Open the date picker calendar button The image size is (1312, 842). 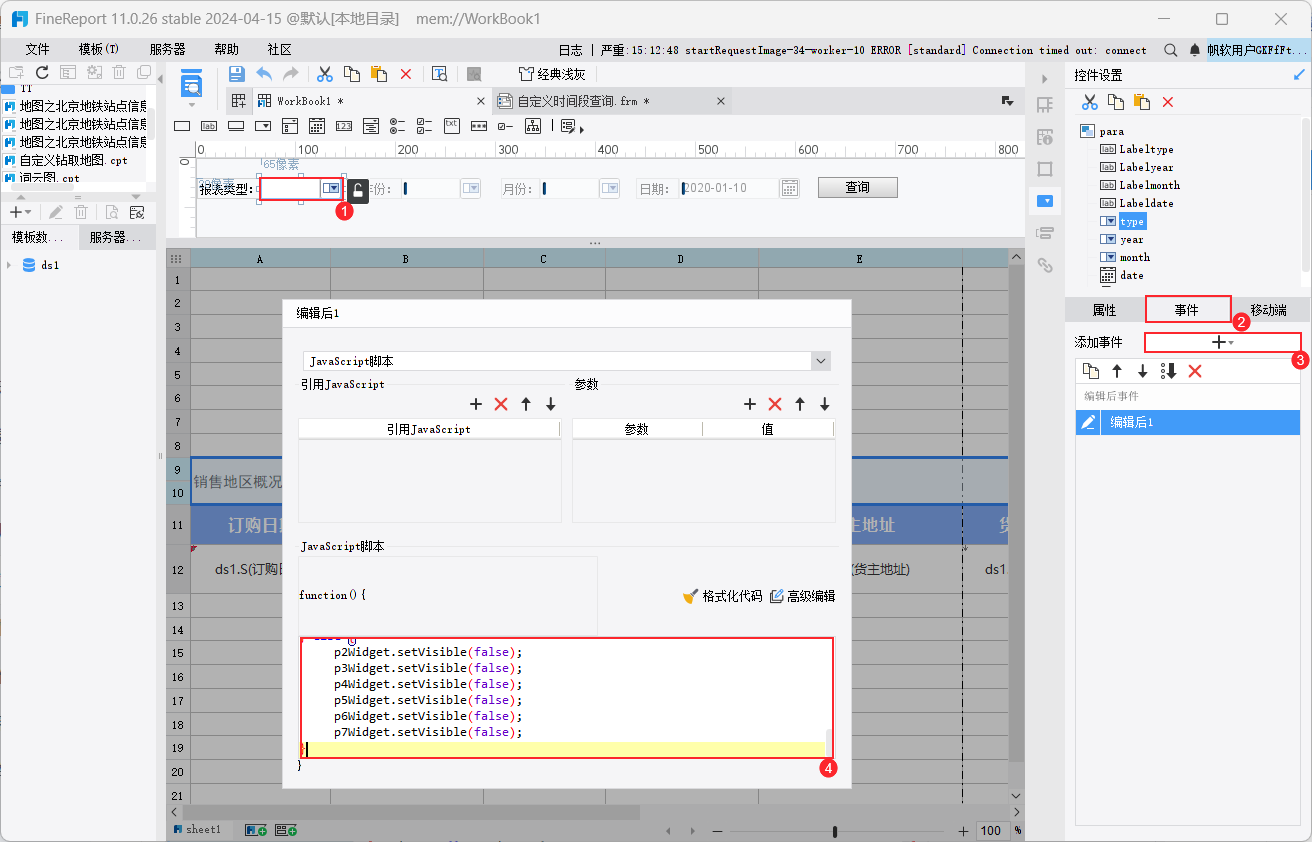[x=789, y=188]
